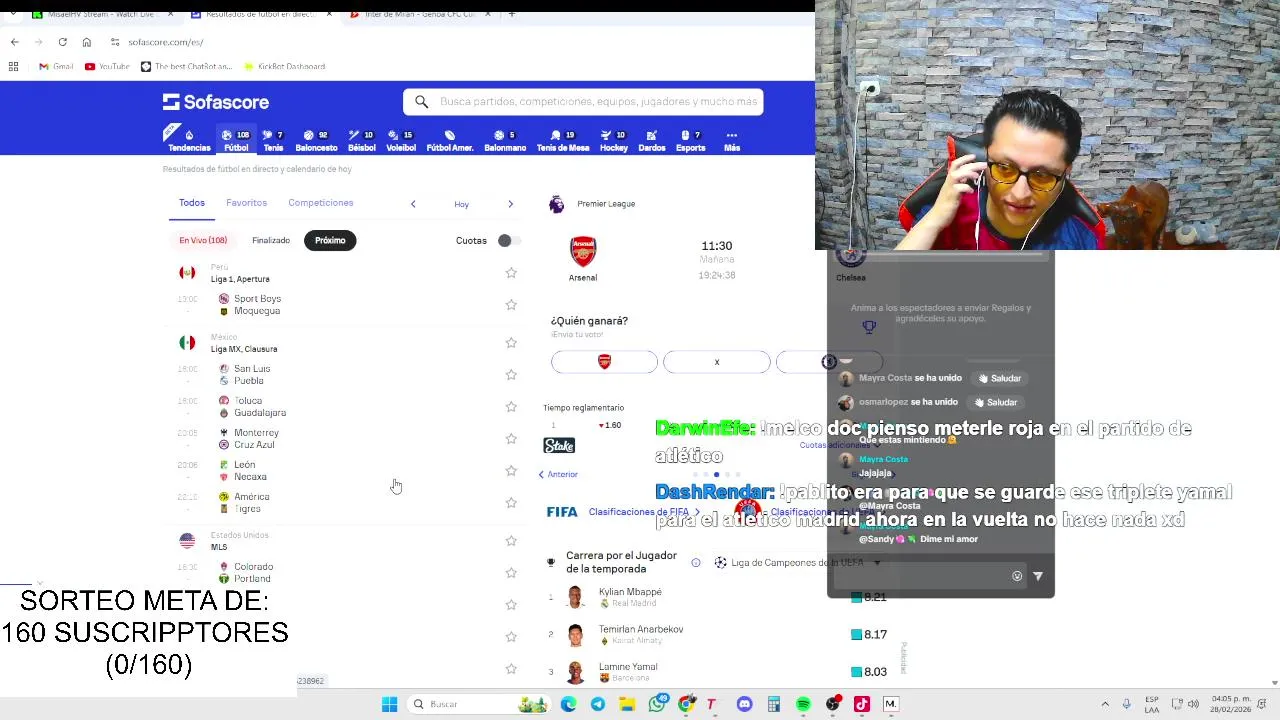Select the Esports icon

(x=691, y=140)
